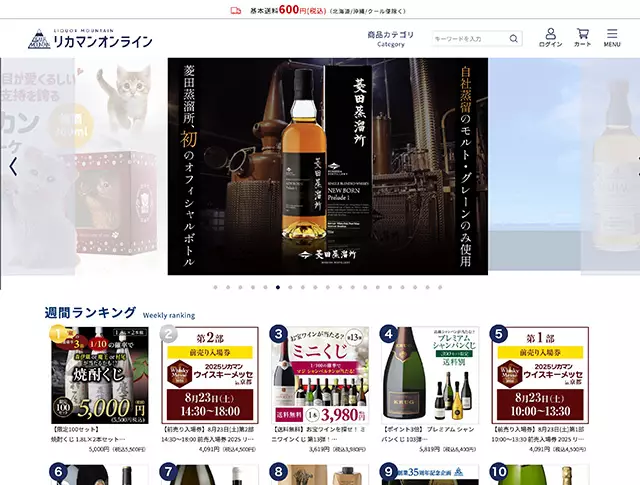Click rank 7 badge
Screen dimensions: 640x485
point(168,472)
